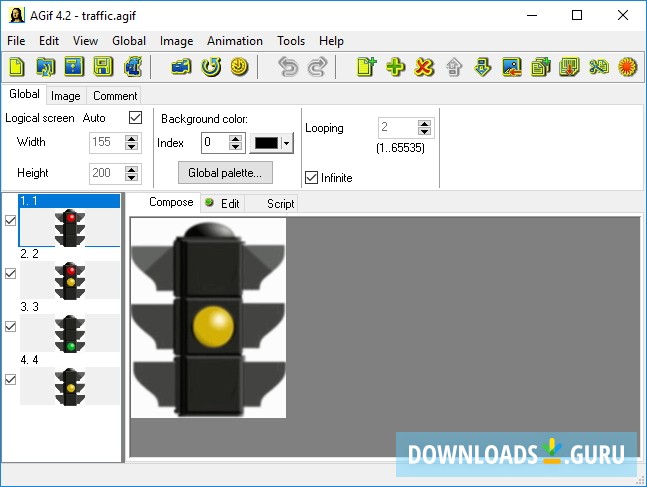647x487 pixels.
Task: Click the blue camera preview icon
Action: [x=182, y=67]
